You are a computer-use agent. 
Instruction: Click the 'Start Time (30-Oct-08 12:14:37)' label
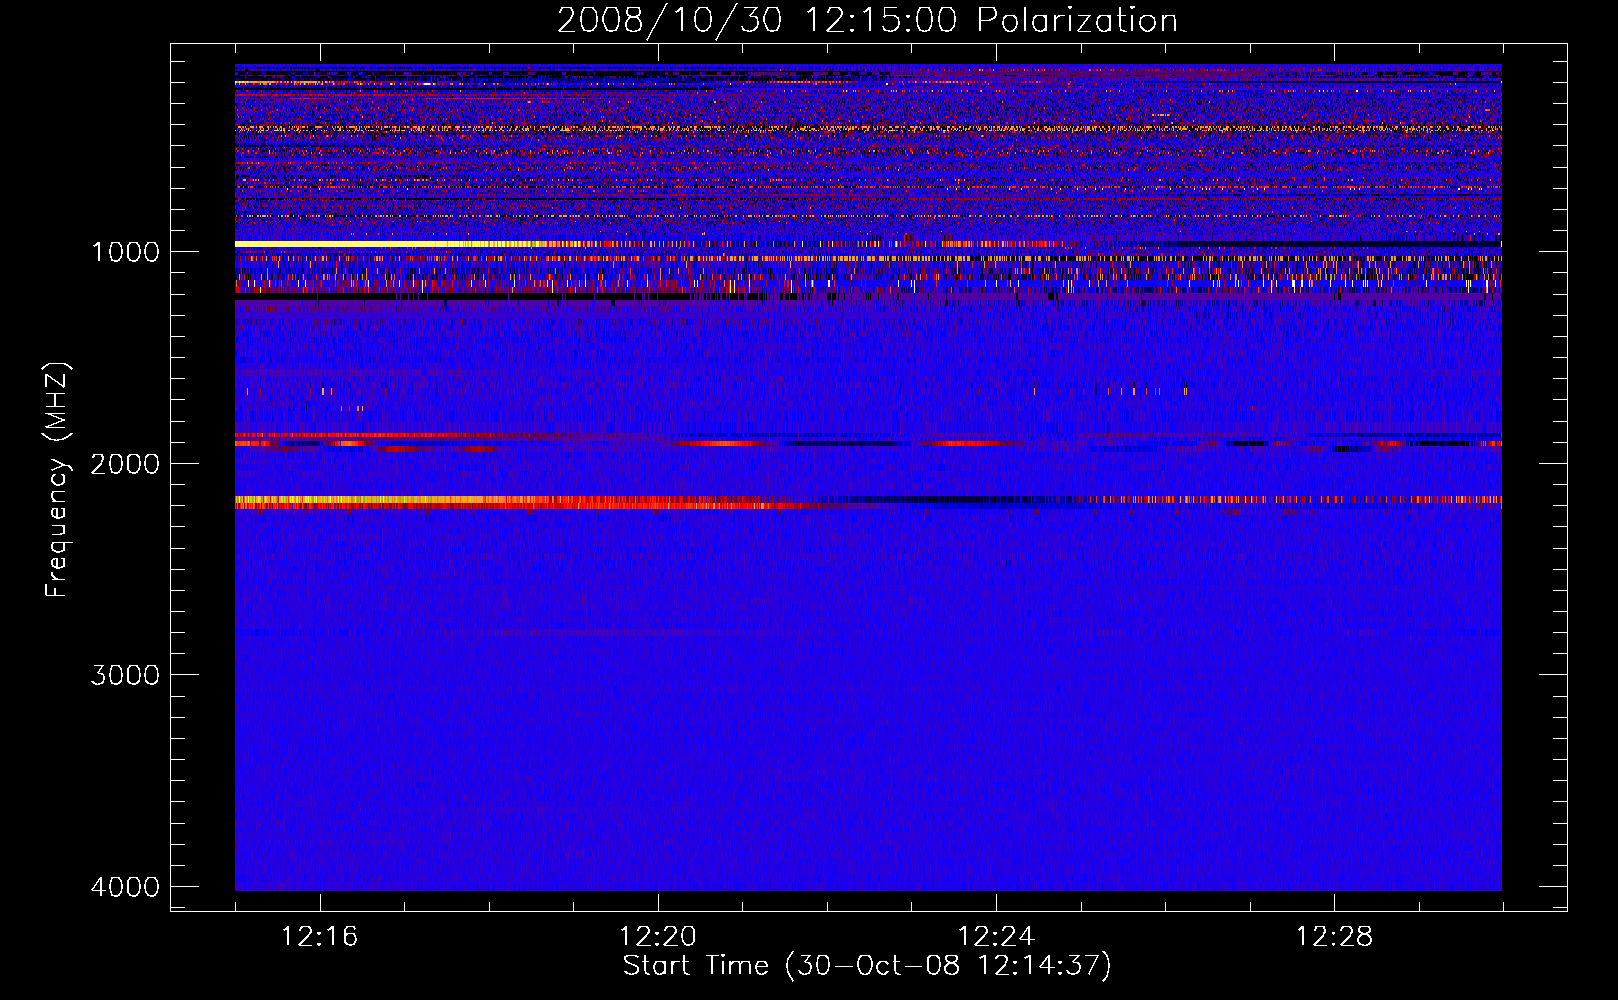click(867, 966)
